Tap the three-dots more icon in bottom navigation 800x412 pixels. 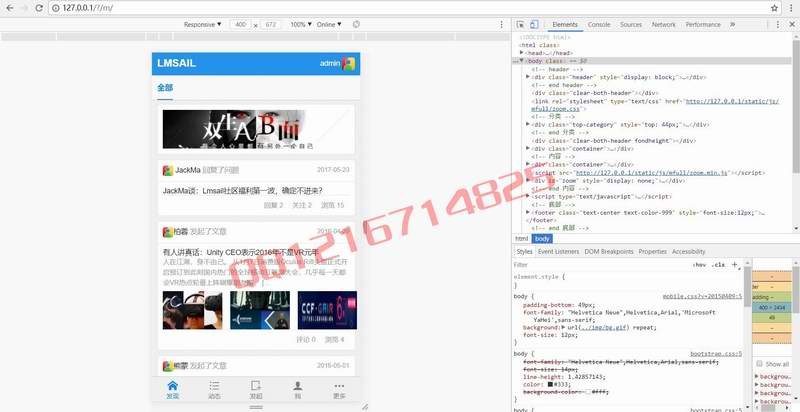click(339, 386)
